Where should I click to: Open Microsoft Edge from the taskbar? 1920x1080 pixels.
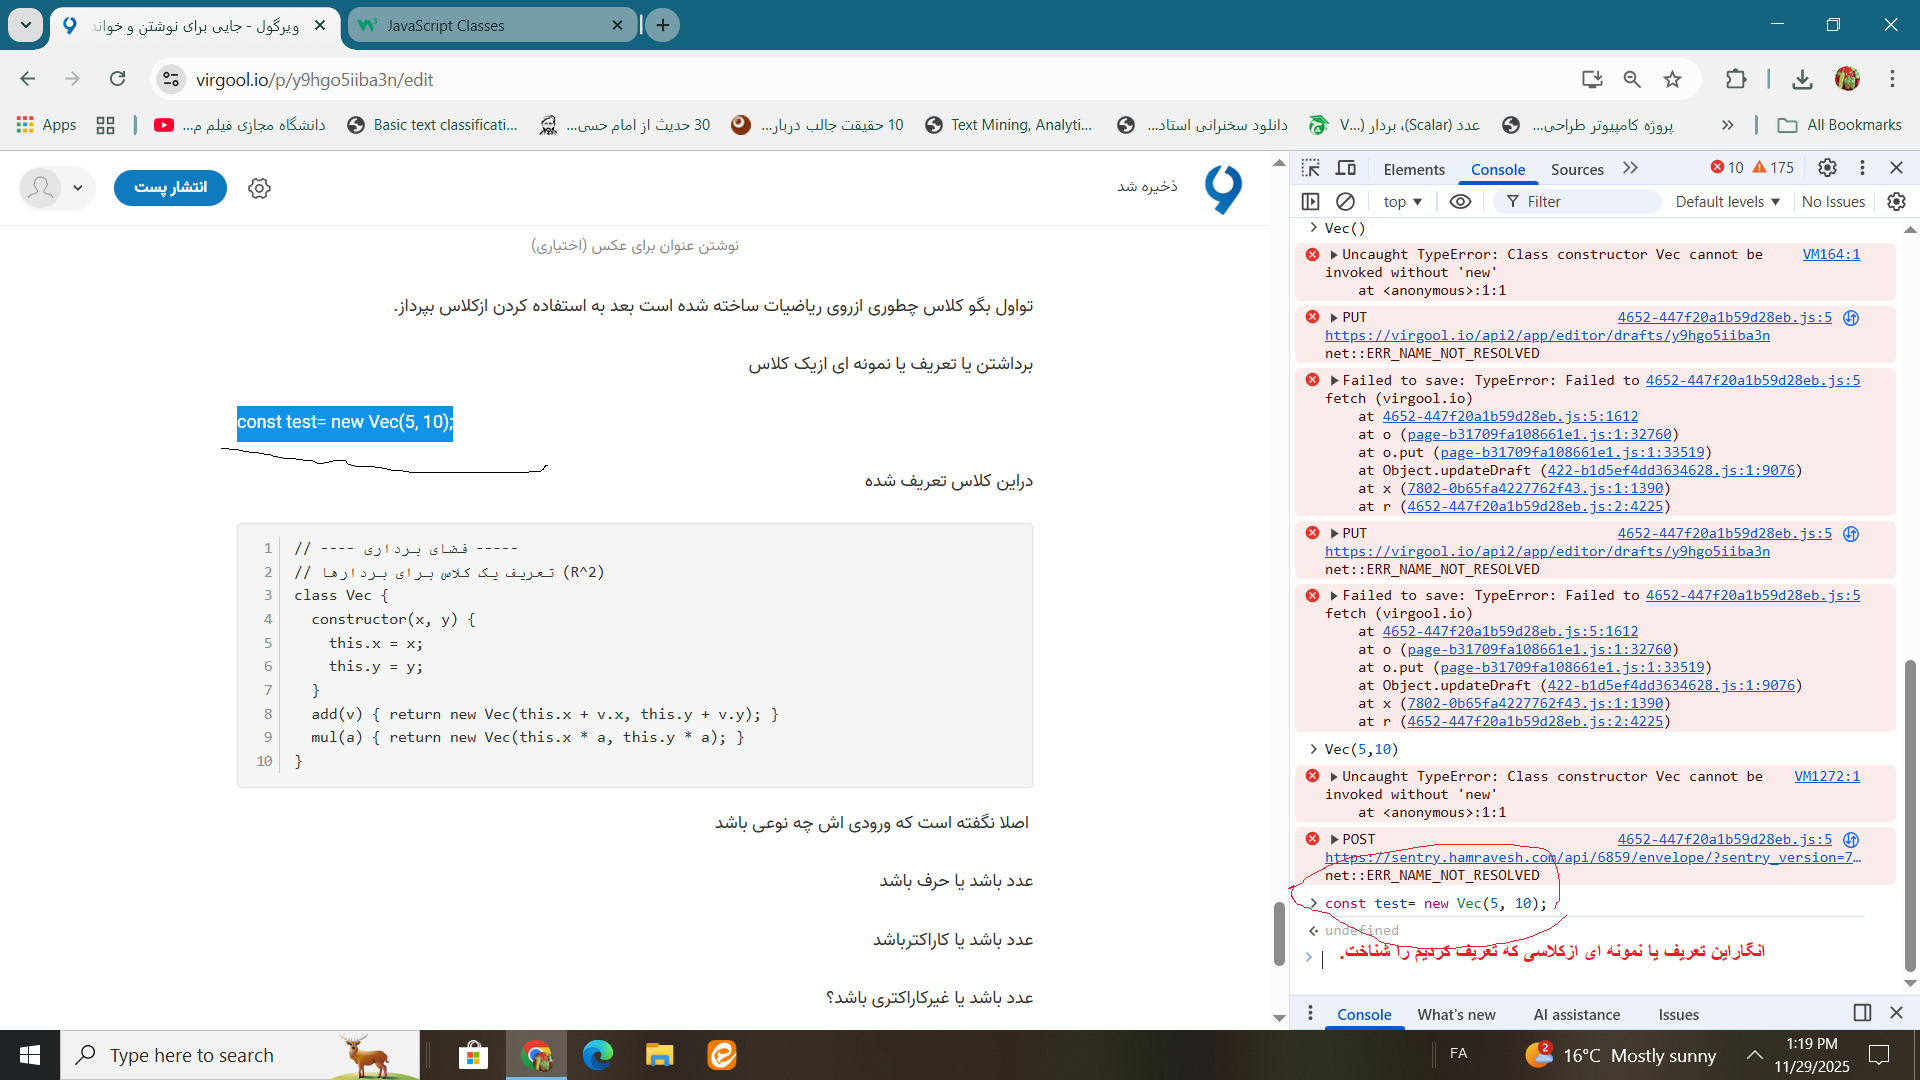[598, 1055]
